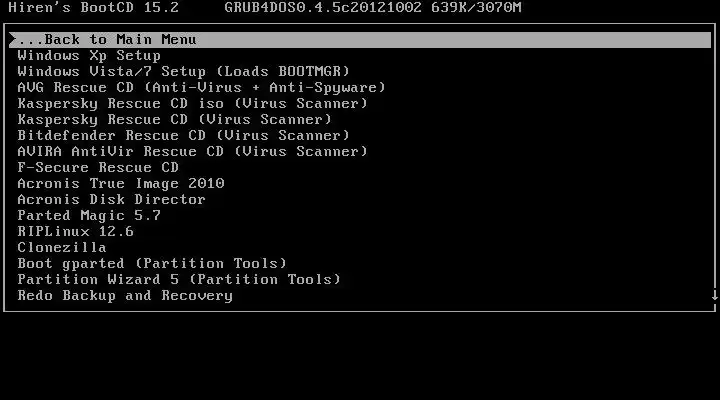The height and width of the screenshot is (400, 720).
Task: Select Redo Backup and Recovery entry
Action: click(125, 296)
